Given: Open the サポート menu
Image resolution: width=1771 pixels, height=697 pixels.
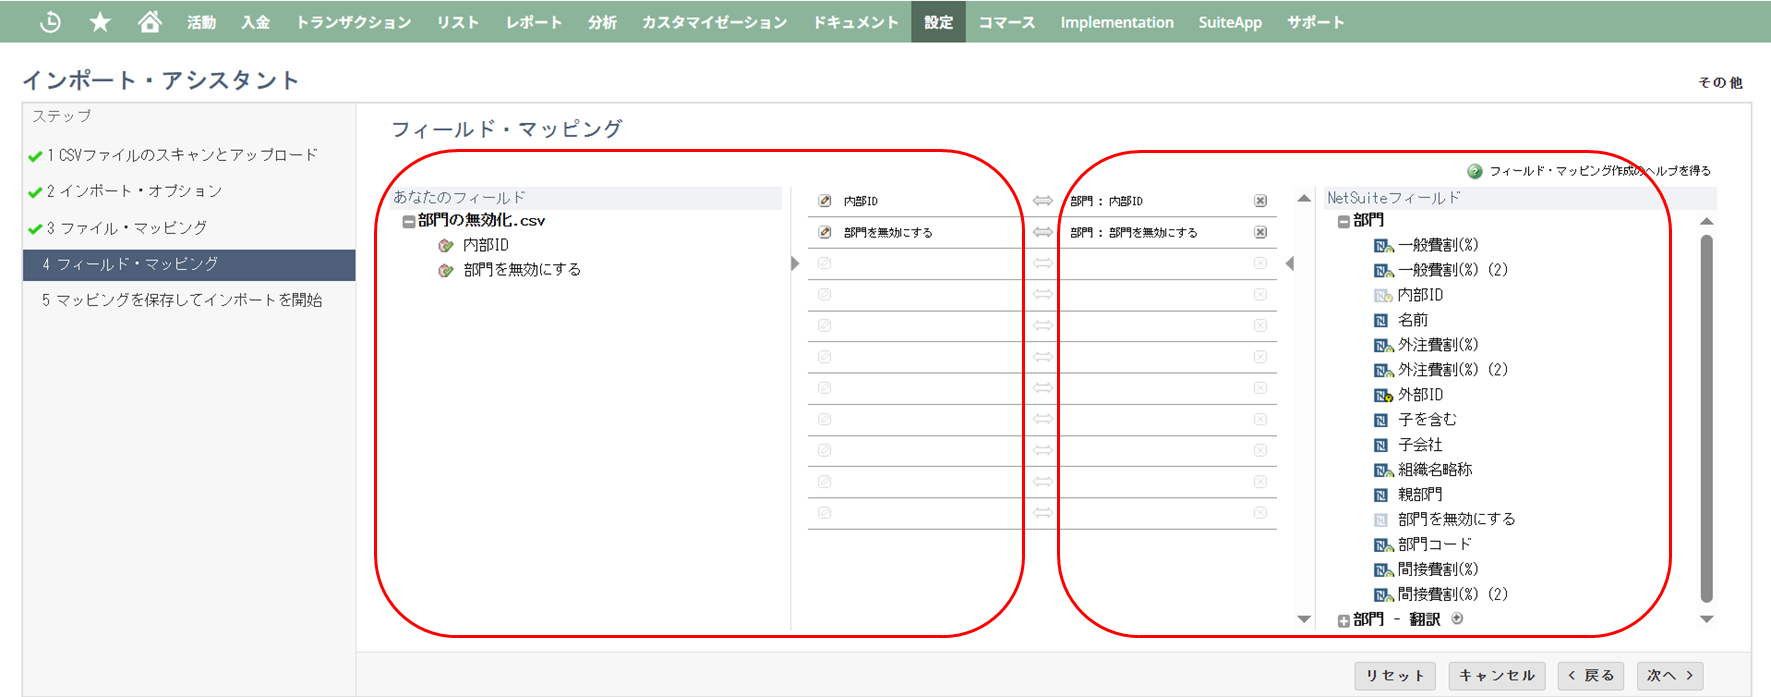Looking at the screenshot, I should point(1315,22).
